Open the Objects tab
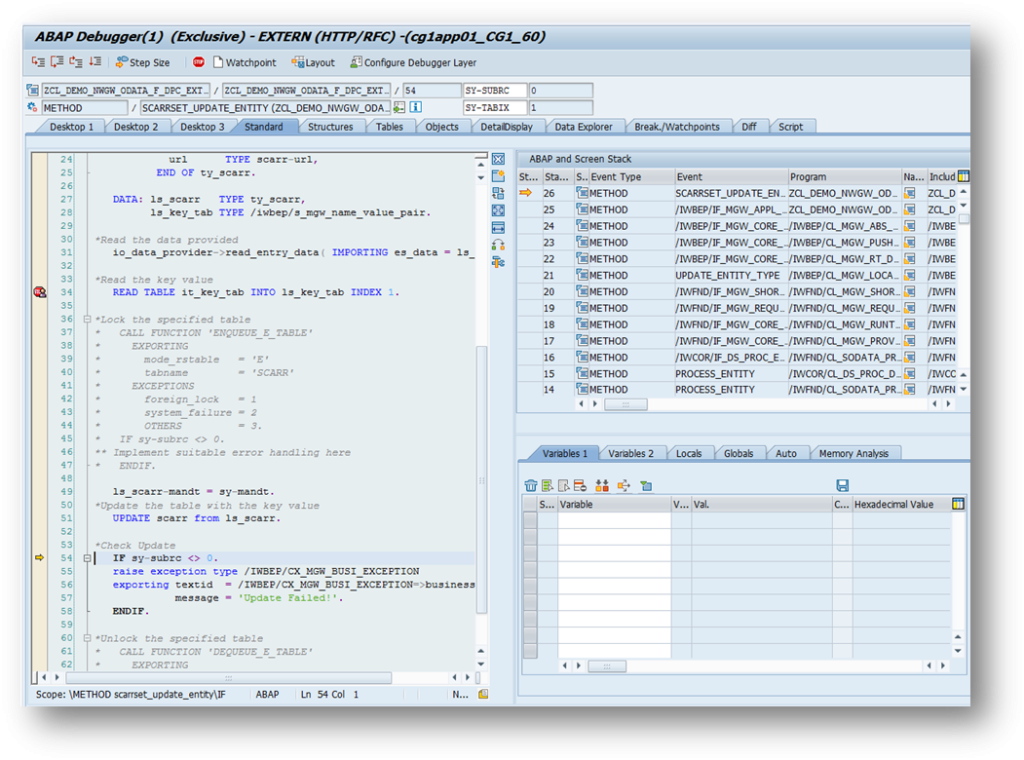This screenshot has height=760, width=1024. click(x=442, y=127)
